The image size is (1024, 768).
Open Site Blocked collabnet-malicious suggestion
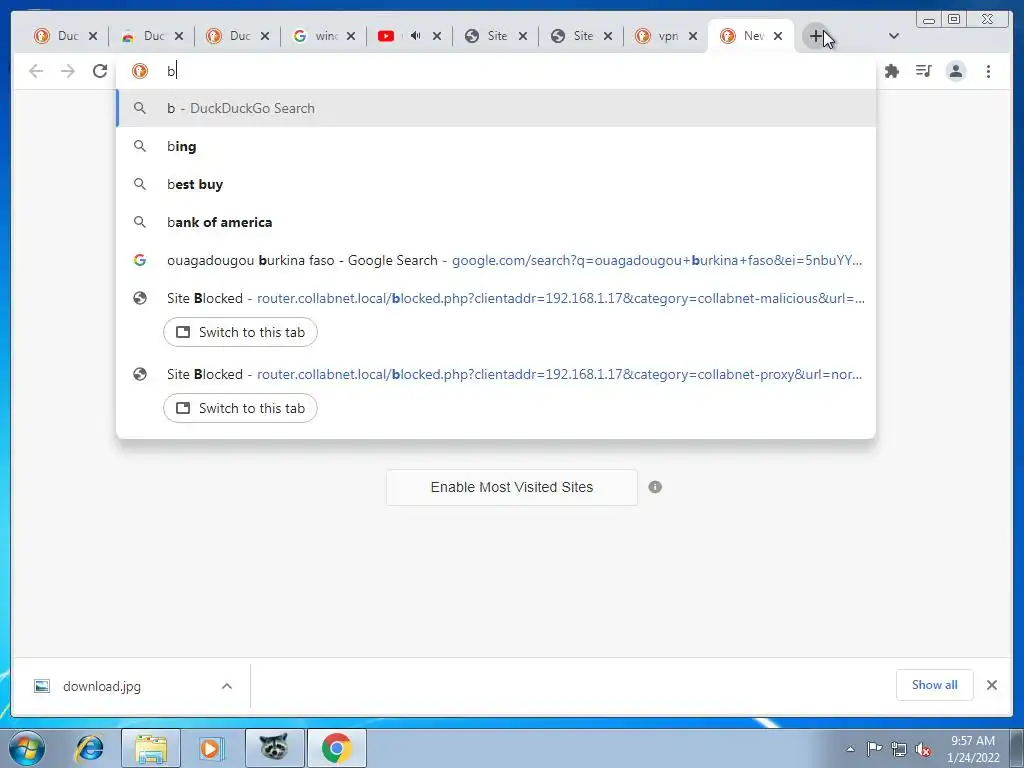pos(496,298)
